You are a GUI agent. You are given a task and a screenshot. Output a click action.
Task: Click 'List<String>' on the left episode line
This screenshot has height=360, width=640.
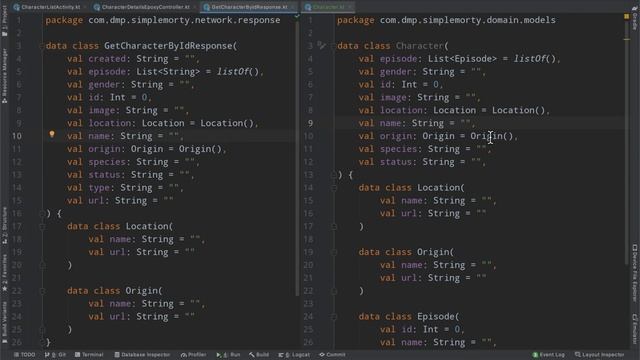(x=168, y=71)
